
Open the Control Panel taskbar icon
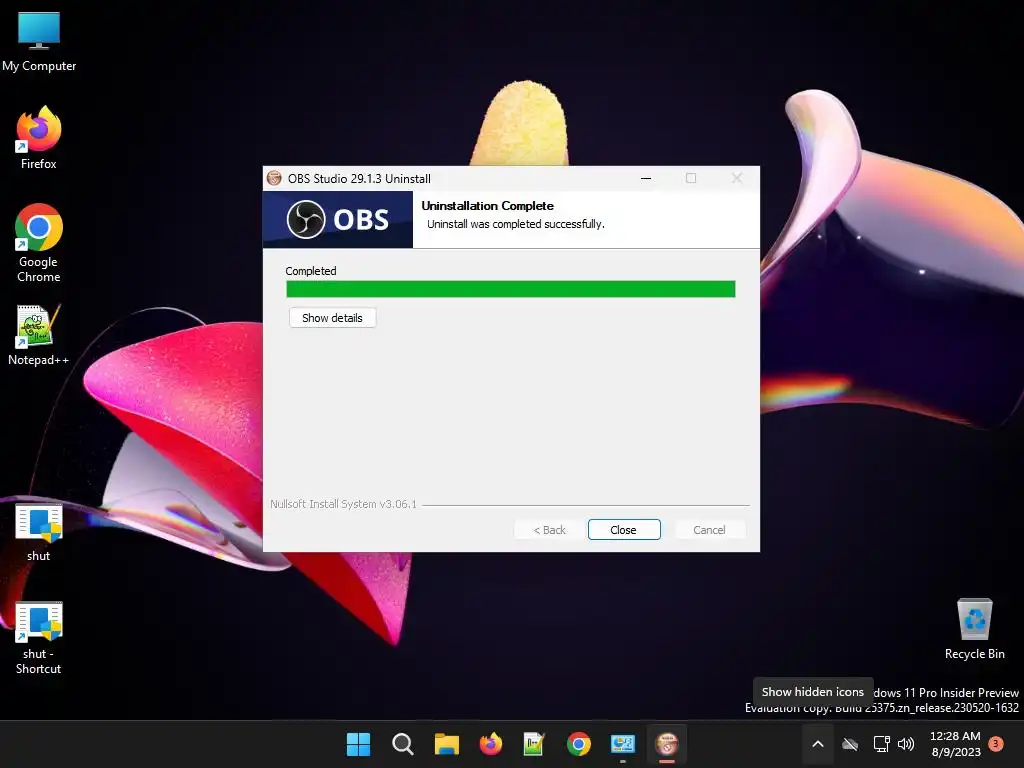[x=623, y=744]
